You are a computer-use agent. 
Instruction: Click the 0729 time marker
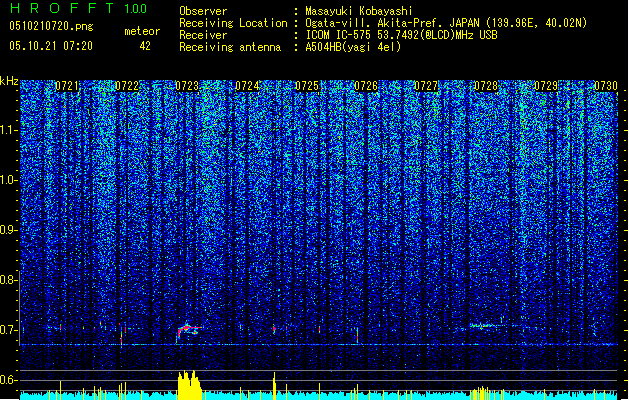(546, 86)
